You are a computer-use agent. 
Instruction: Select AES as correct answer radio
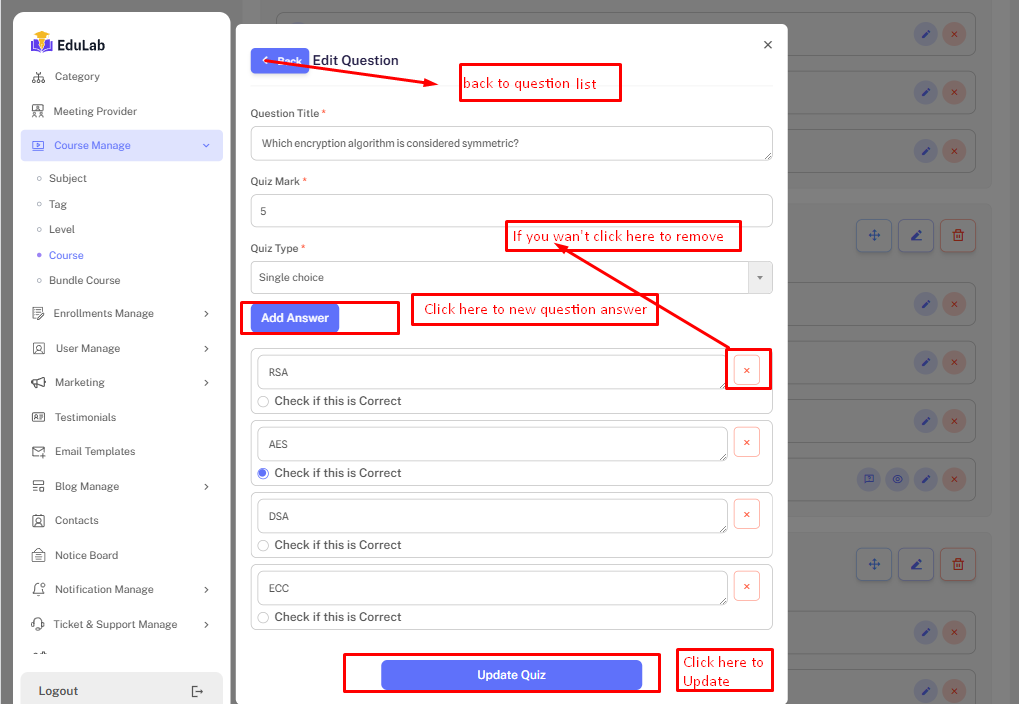point(263,473)
